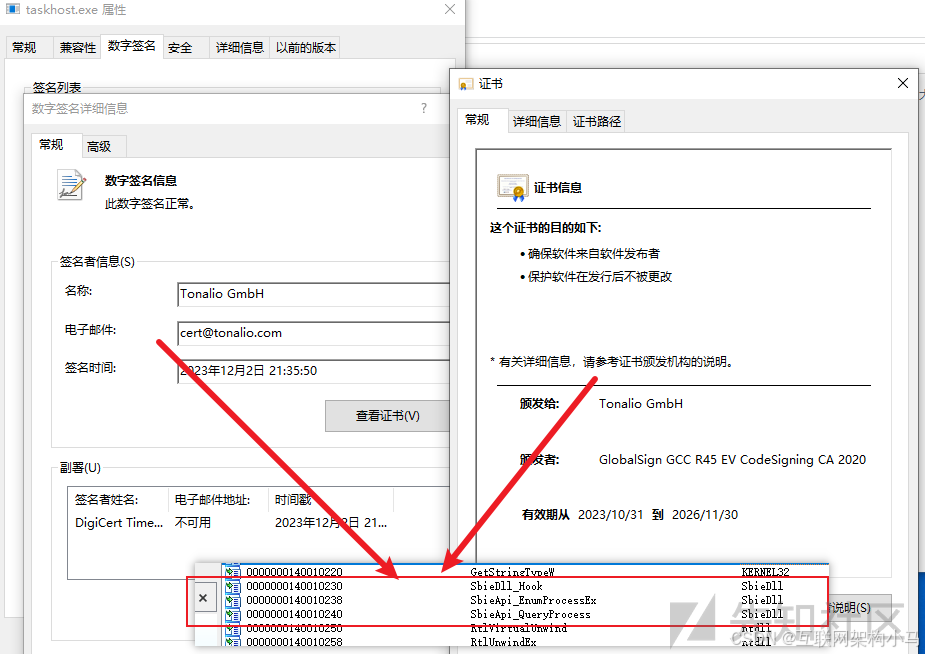Click address 0000000140010230
This screenshot has height=654, width=925.
294,586
